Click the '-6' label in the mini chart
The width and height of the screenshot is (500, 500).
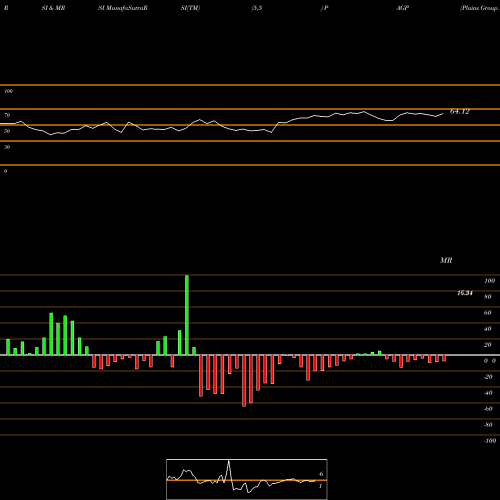click(321, 474)
